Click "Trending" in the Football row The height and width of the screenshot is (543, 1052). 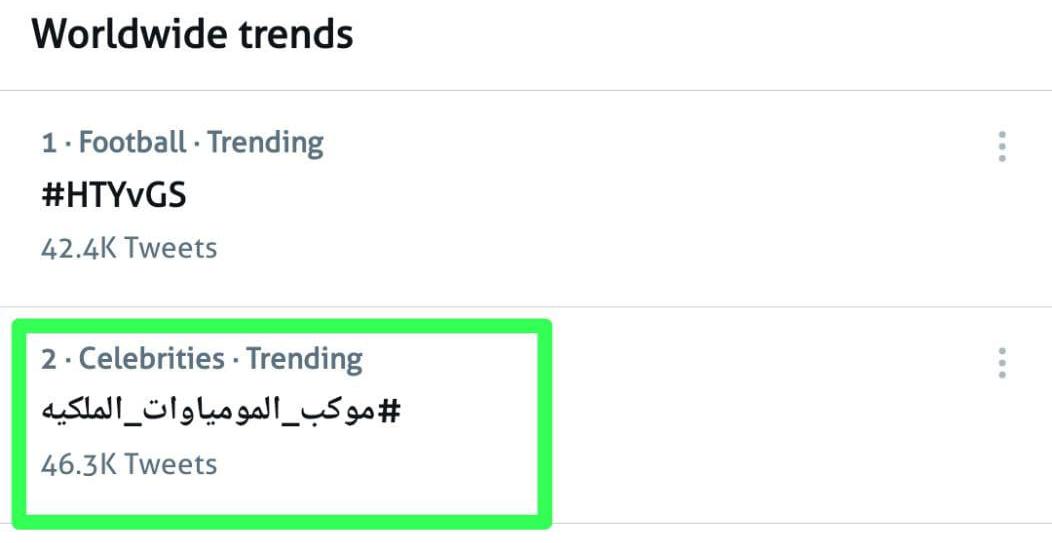(x=265, y=143)
